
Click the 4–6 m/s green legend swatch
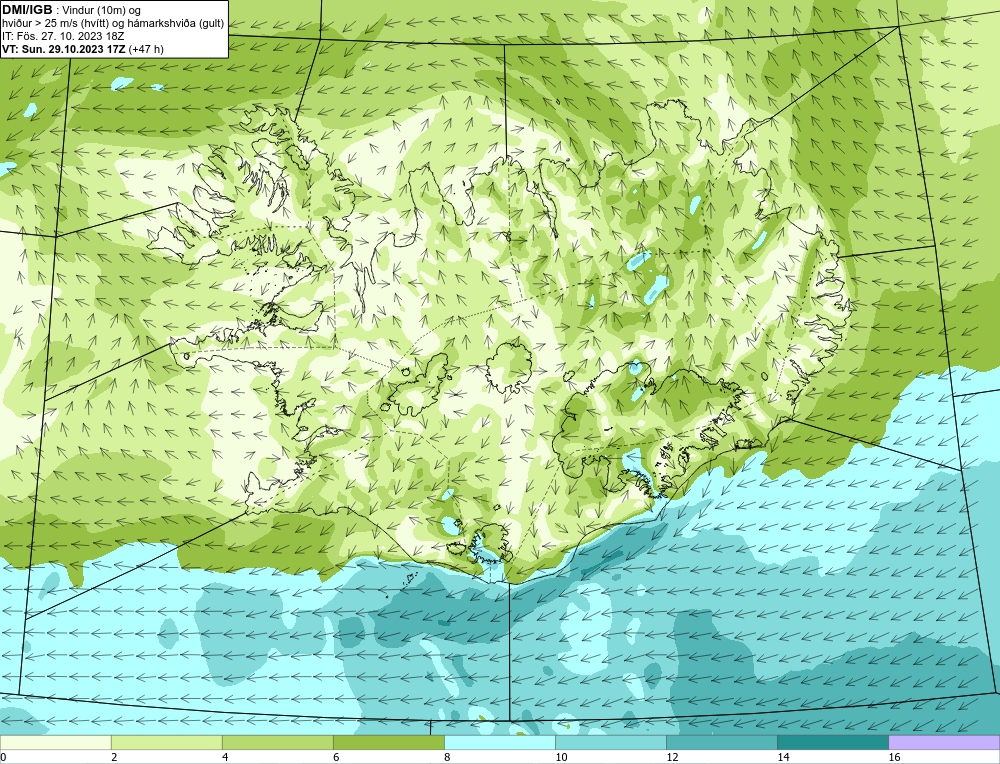[277, 742]
